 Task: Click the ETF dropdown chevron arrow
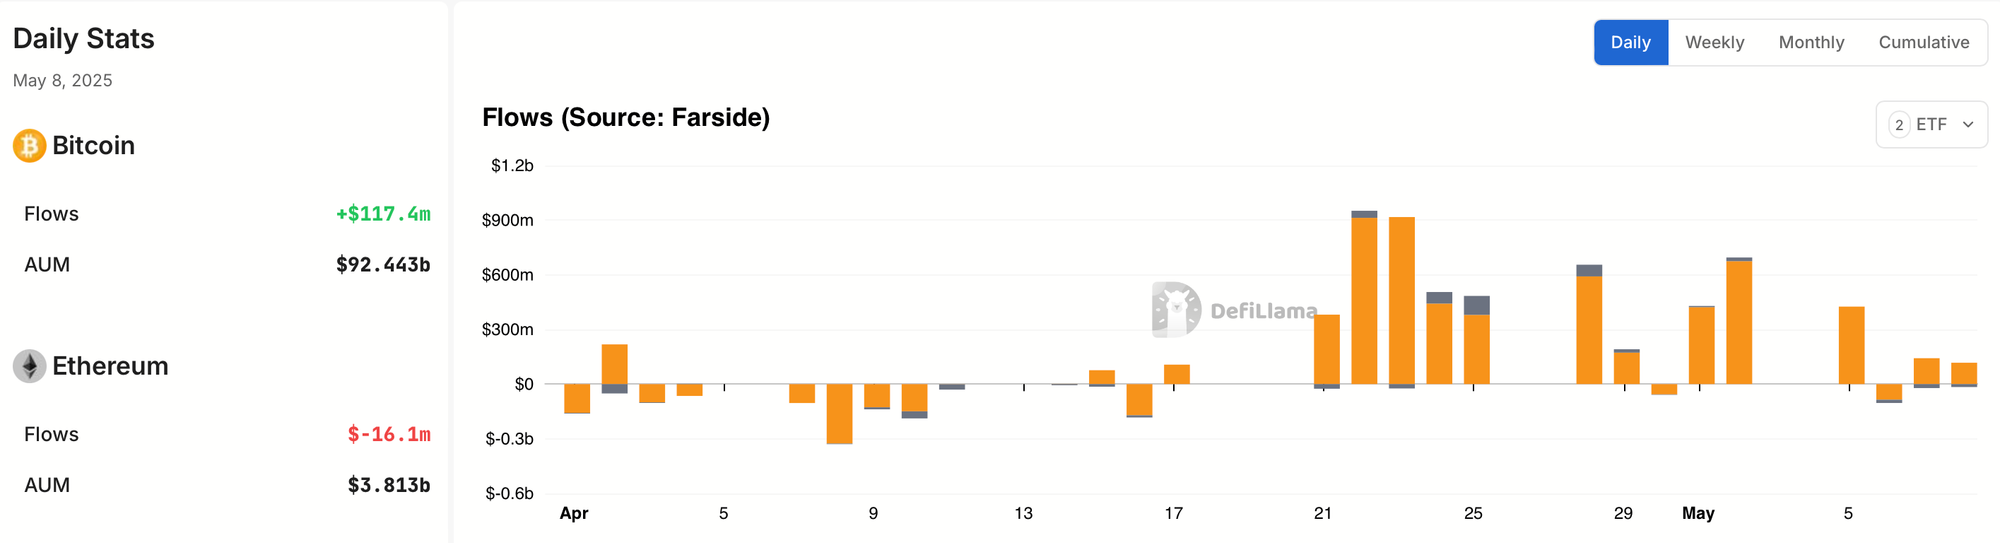click(x=1968, y=125)
